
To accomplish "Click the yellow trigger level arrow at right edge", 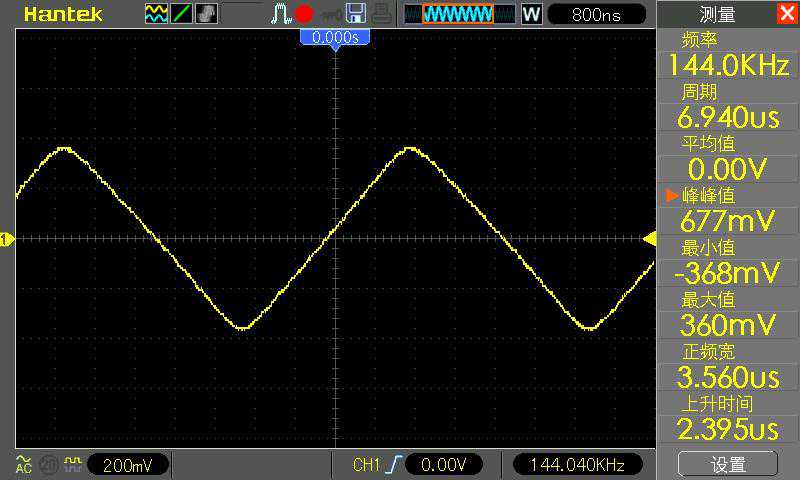I will [649, 238].
